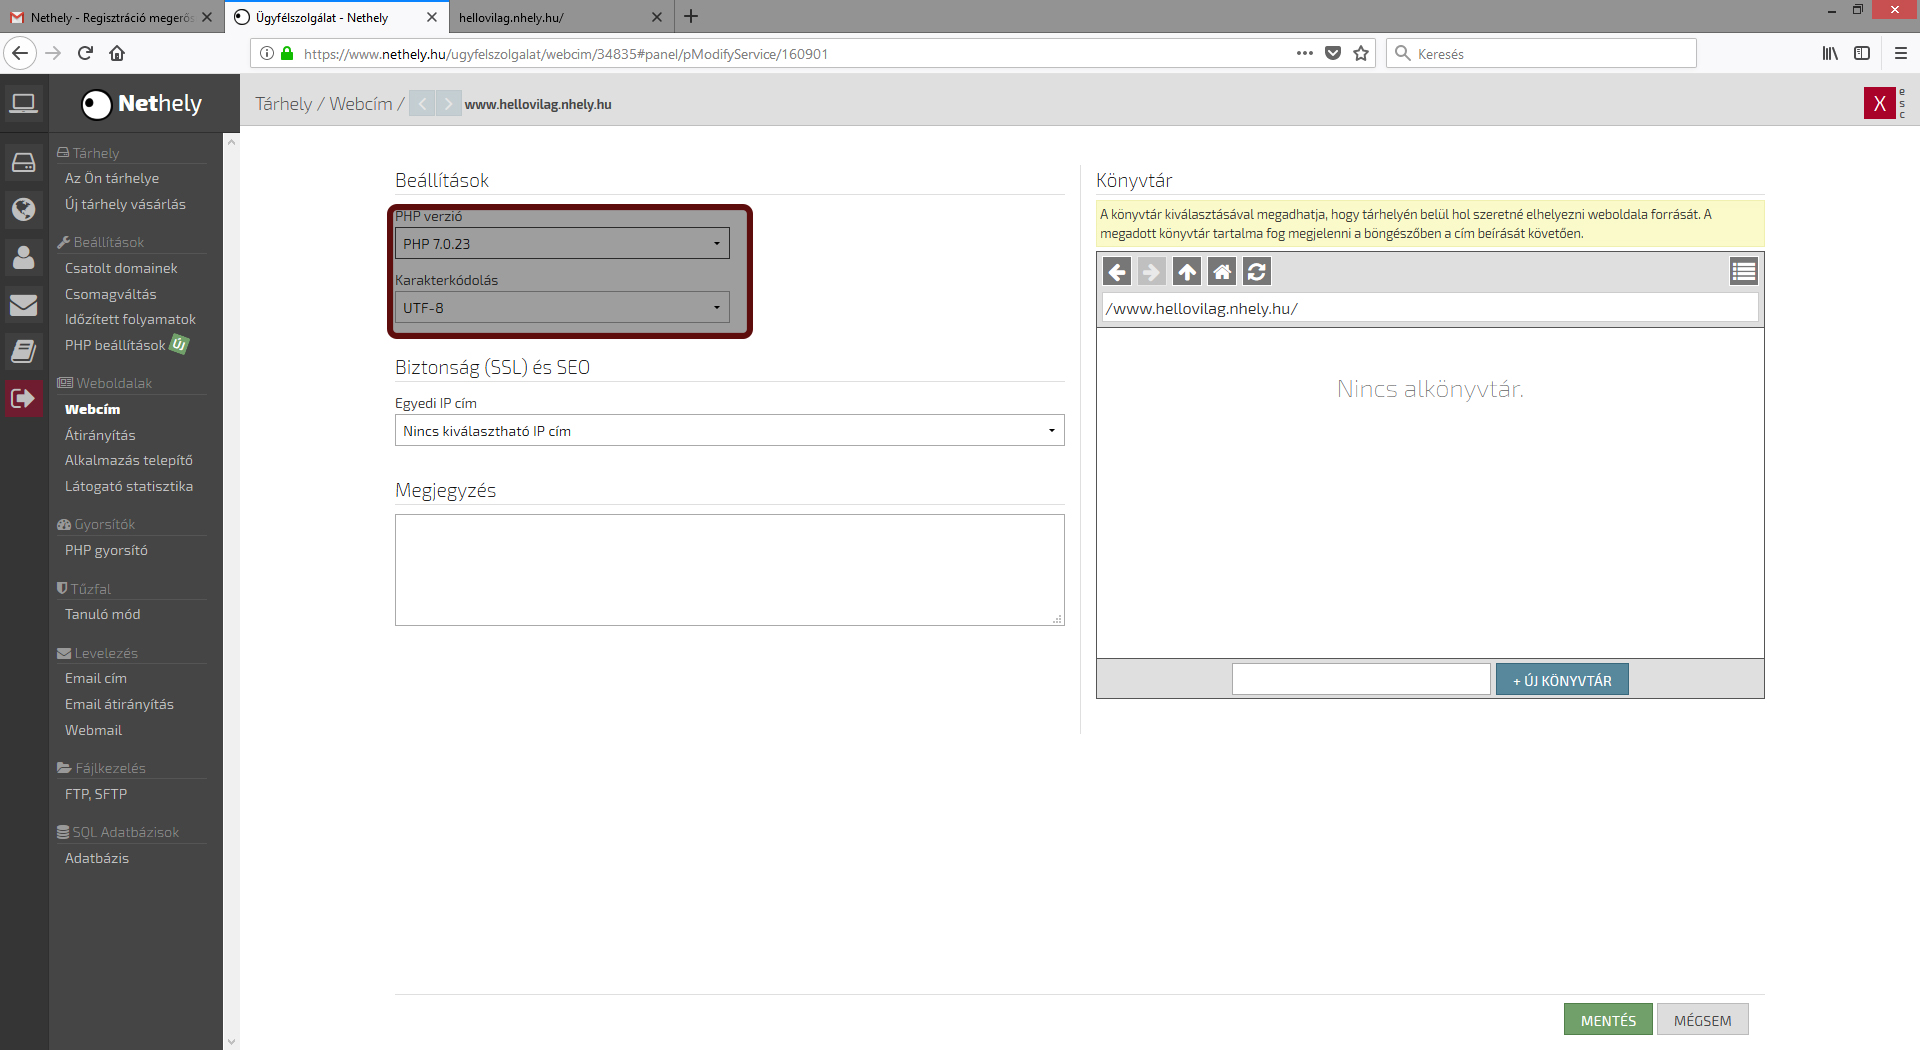Click the home folder icon
Screen dimensions: 1920x1050
(1222, 272)
